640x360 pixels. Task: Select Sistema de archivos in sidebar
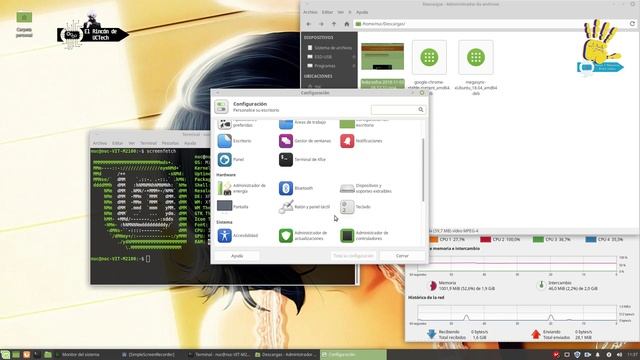click(330, 48)
